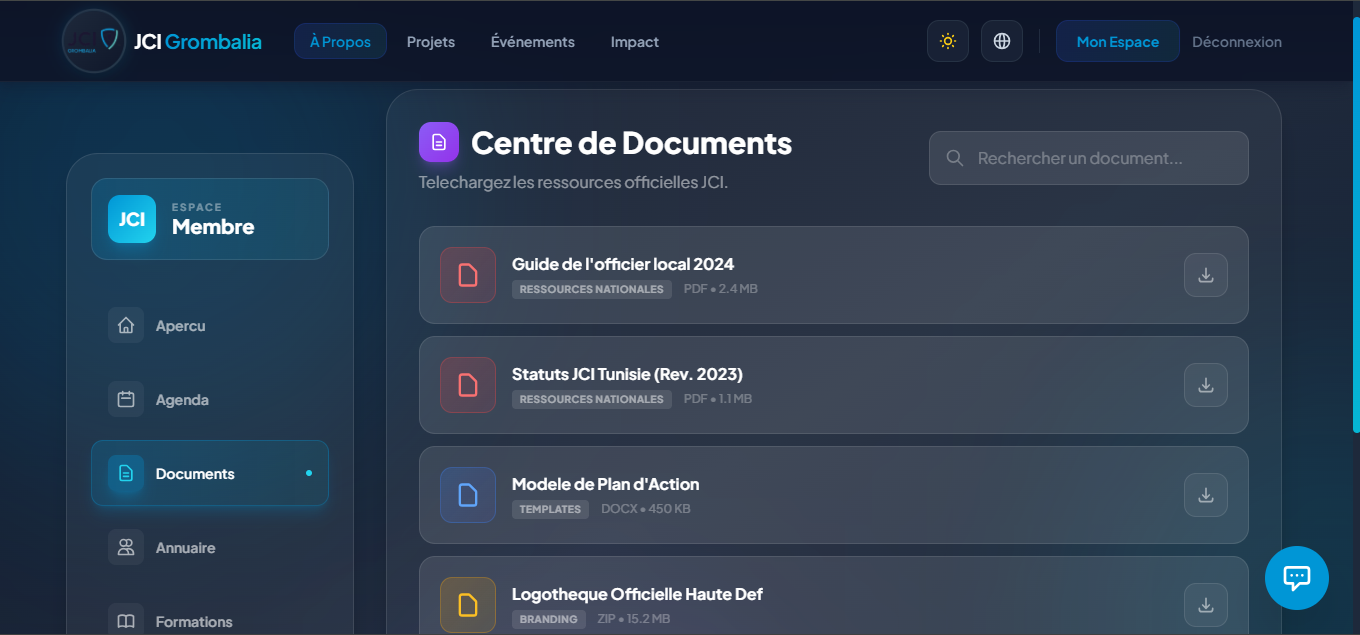Click the ZIP 15.2 MB file info

click(x=634, y=619)
